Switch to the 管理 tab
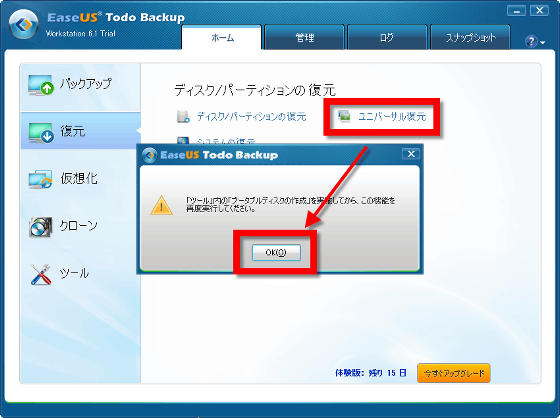This screenshot has width=560, height=418. (305, 38)
